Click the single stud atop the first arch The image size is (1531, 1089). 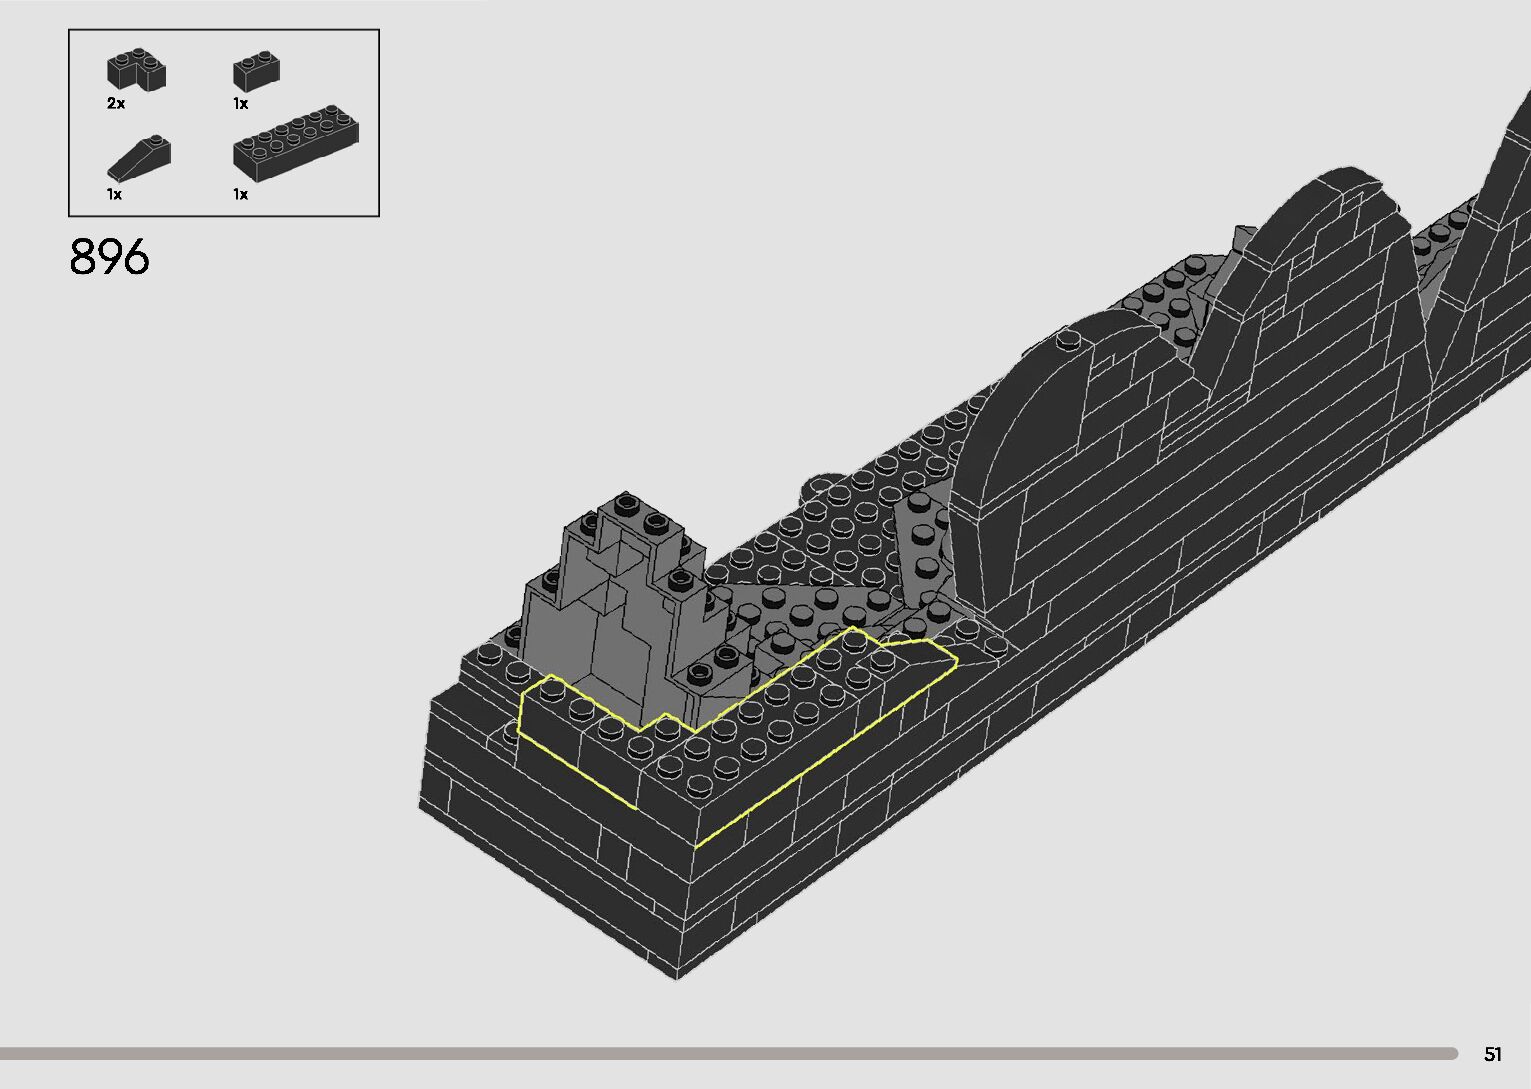coord(1069,341)
